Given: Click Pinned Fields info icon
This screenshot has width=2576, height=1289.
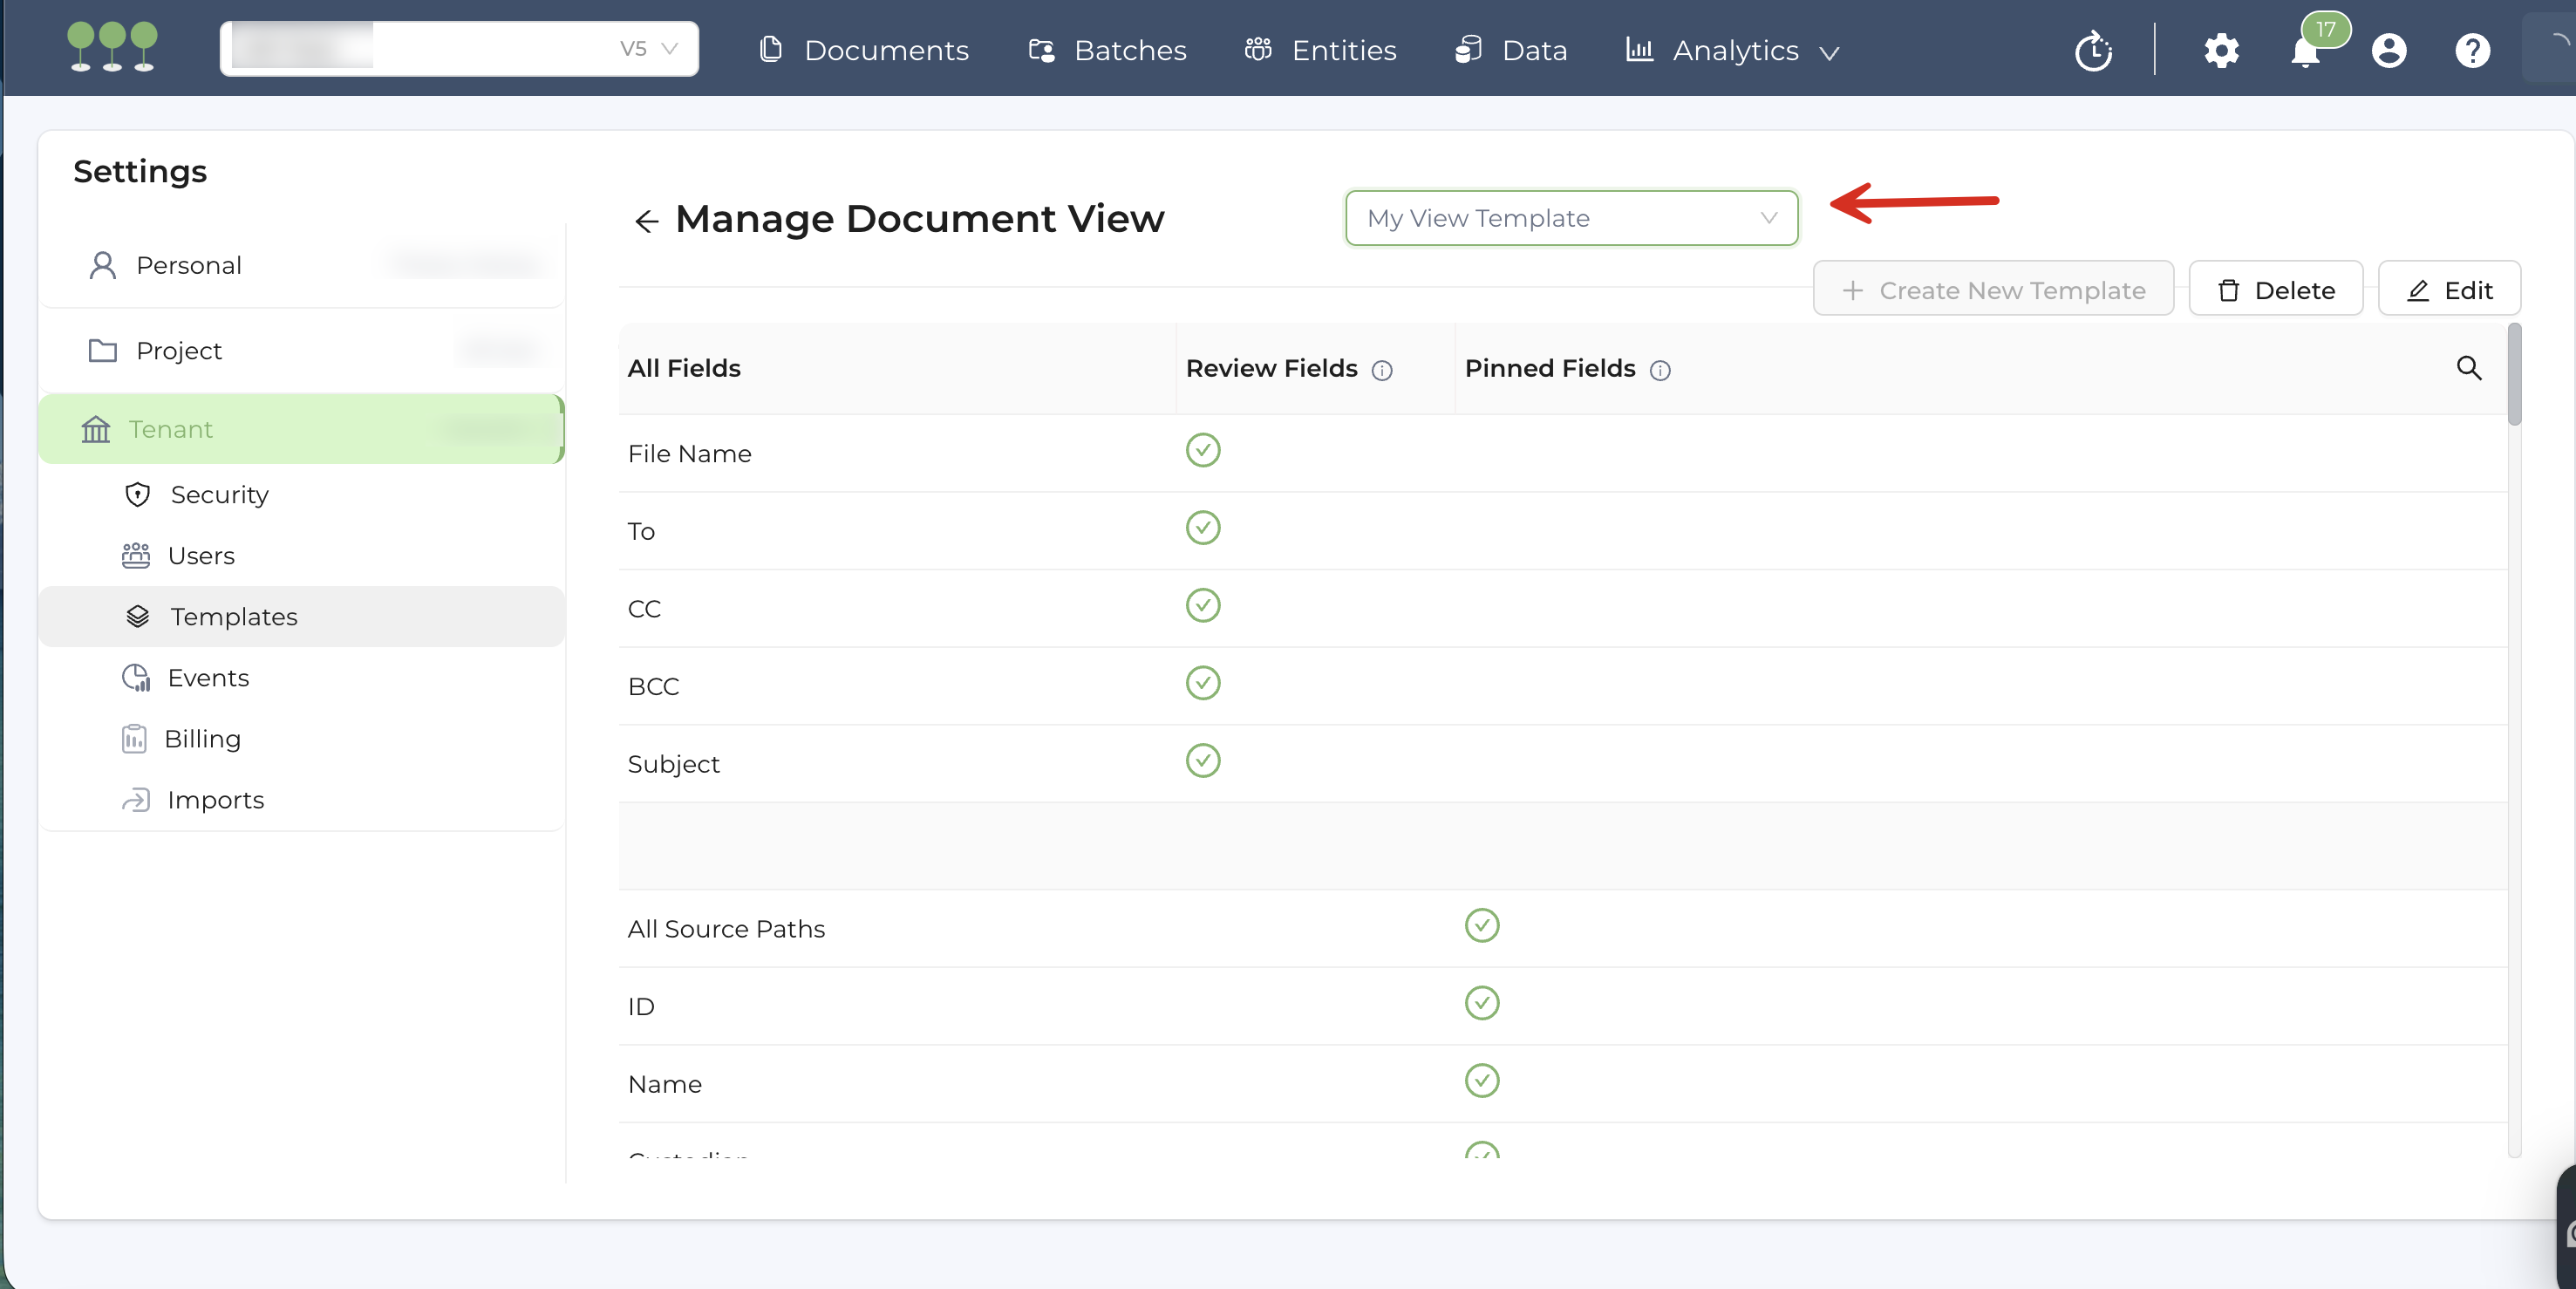Looking at the screenshot, I should 1660,370.
